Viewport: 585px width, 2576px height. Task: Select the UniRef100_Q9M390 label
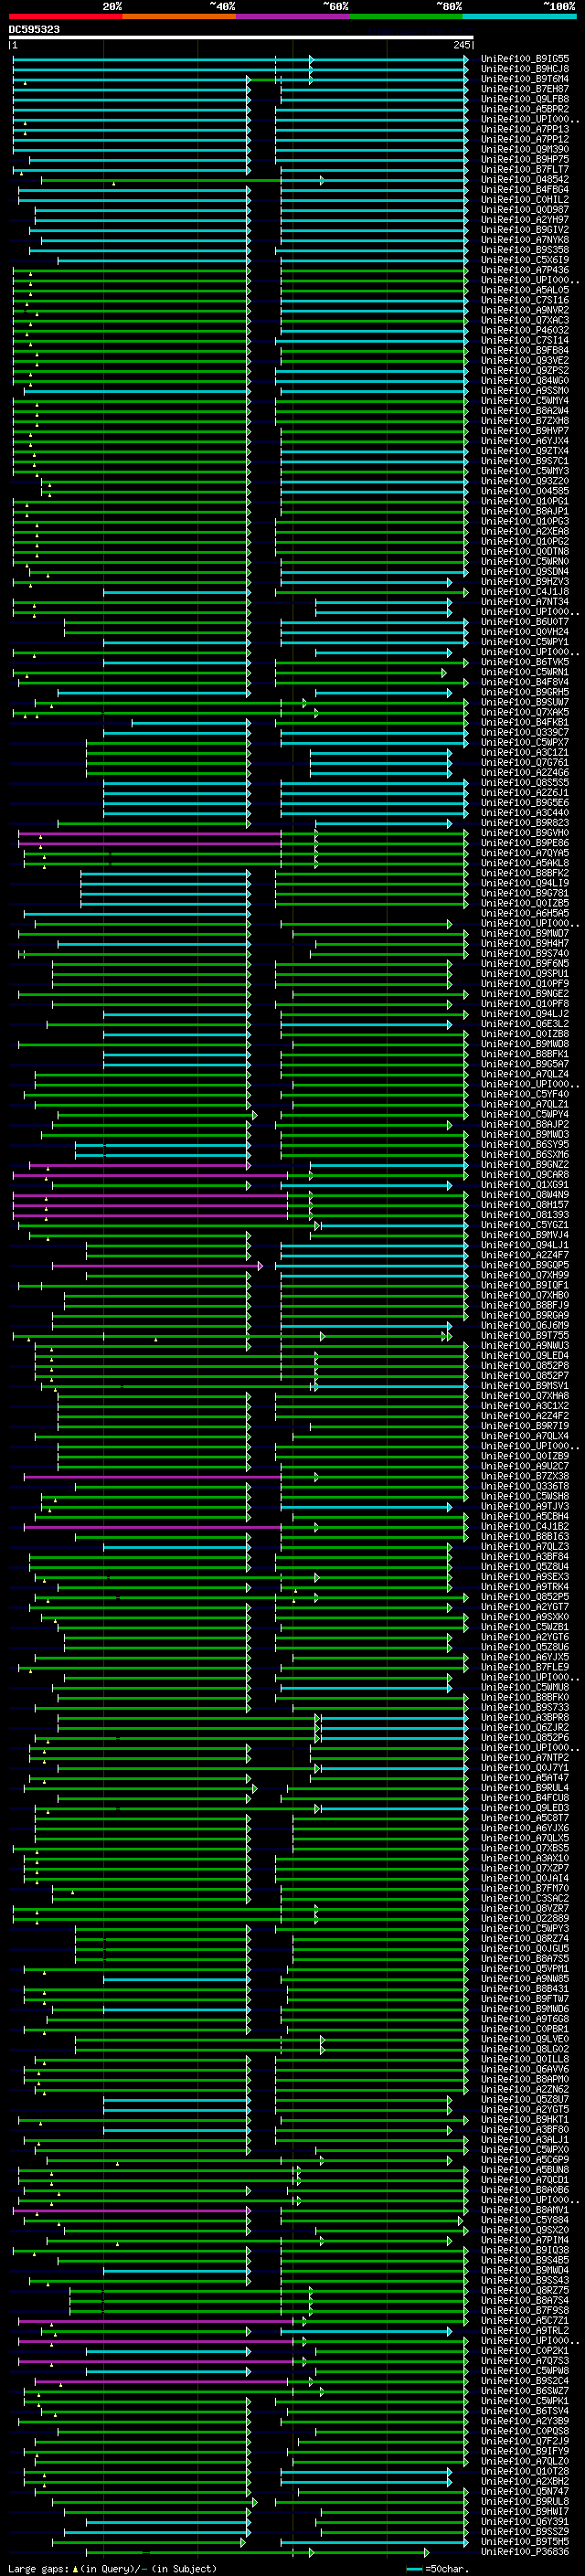[x=525, y=149]
